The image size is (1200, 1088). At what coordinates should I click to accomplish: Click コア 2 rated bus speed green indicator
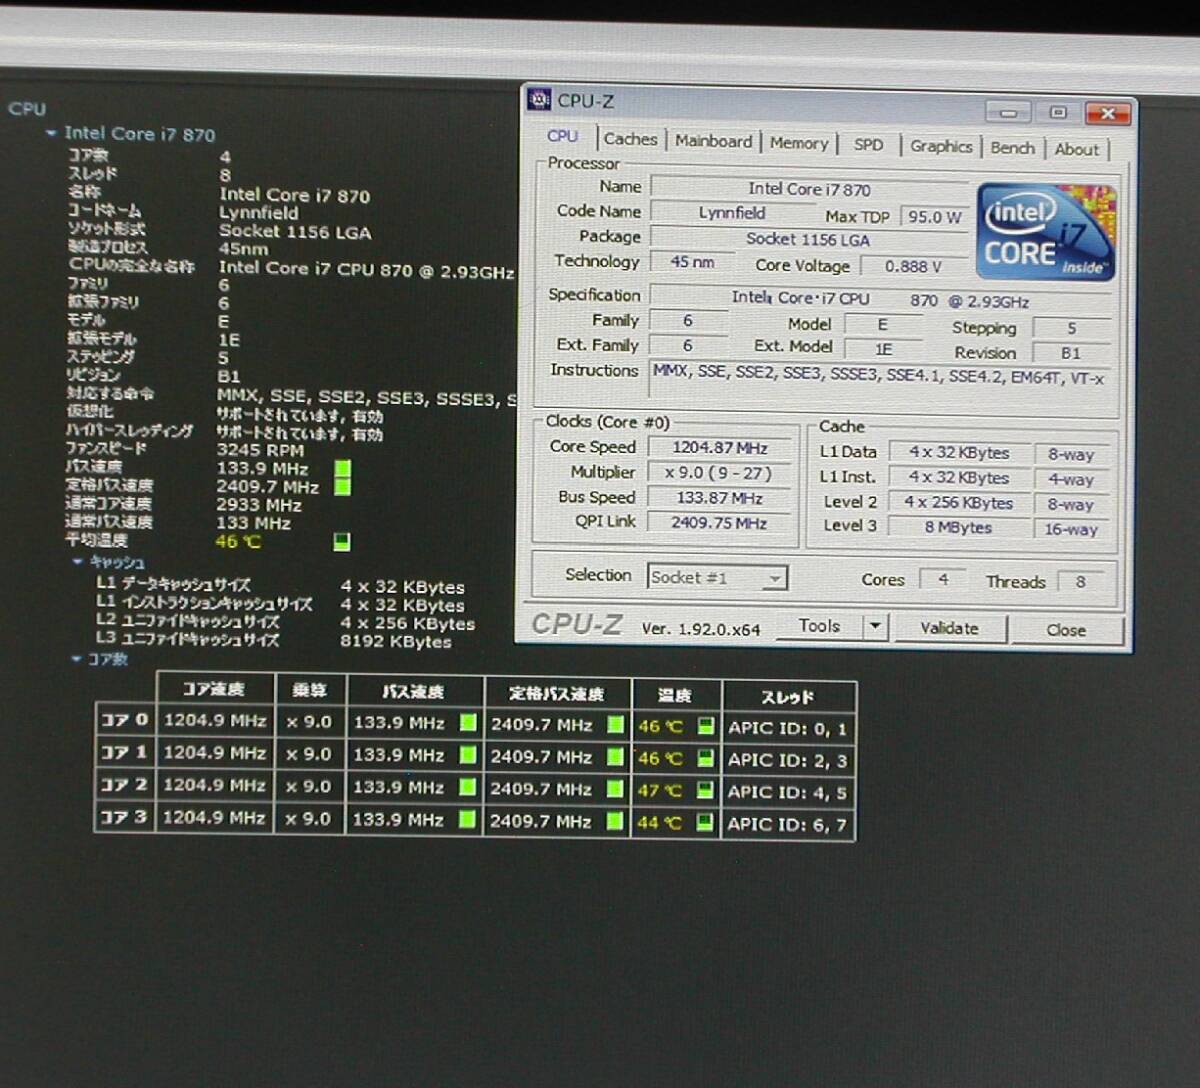click(616, 789)
